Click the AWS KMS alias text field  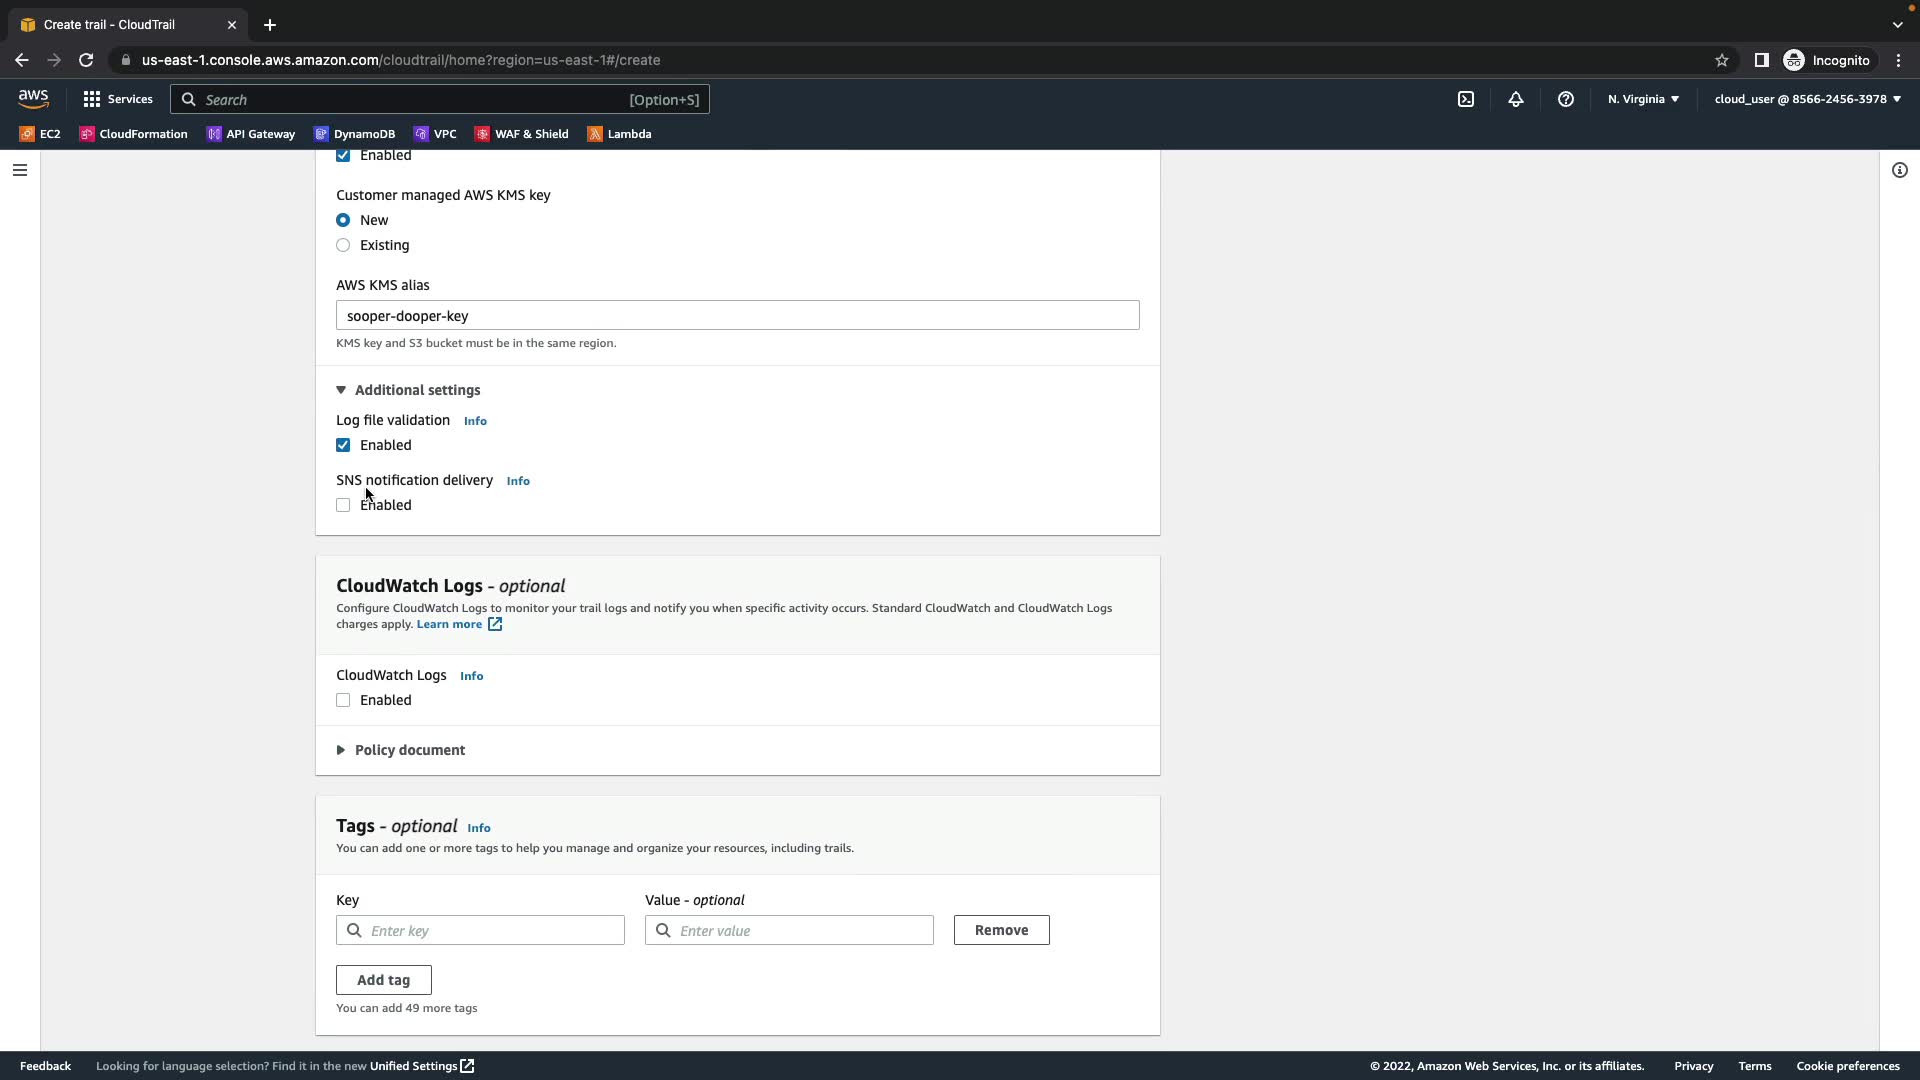(737, 316)
